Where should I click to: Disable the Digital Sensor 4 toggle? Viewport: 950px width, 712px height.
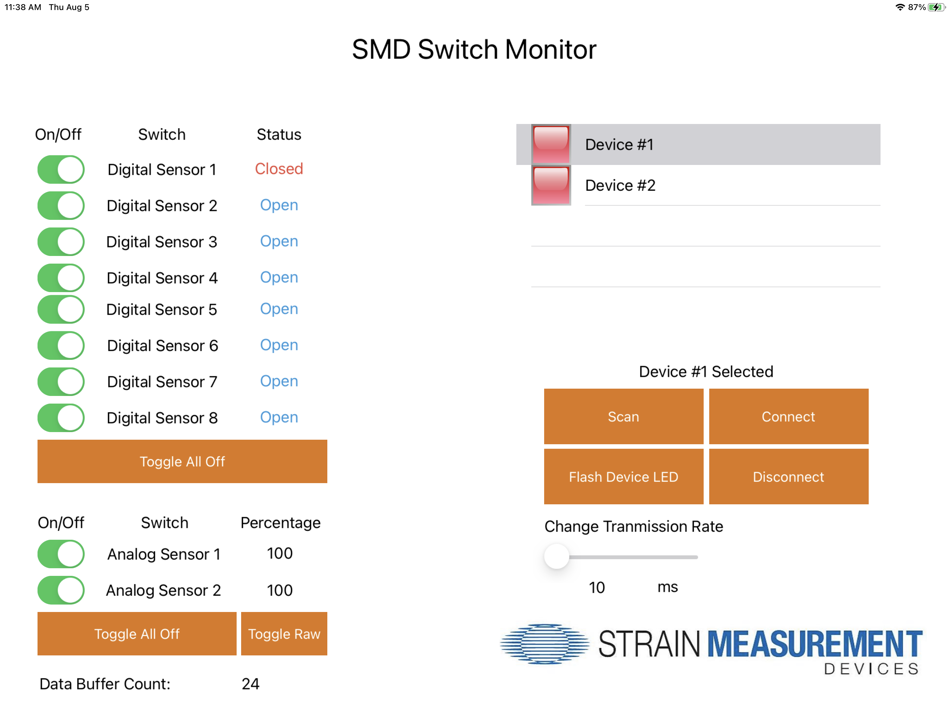coord(61,278)
